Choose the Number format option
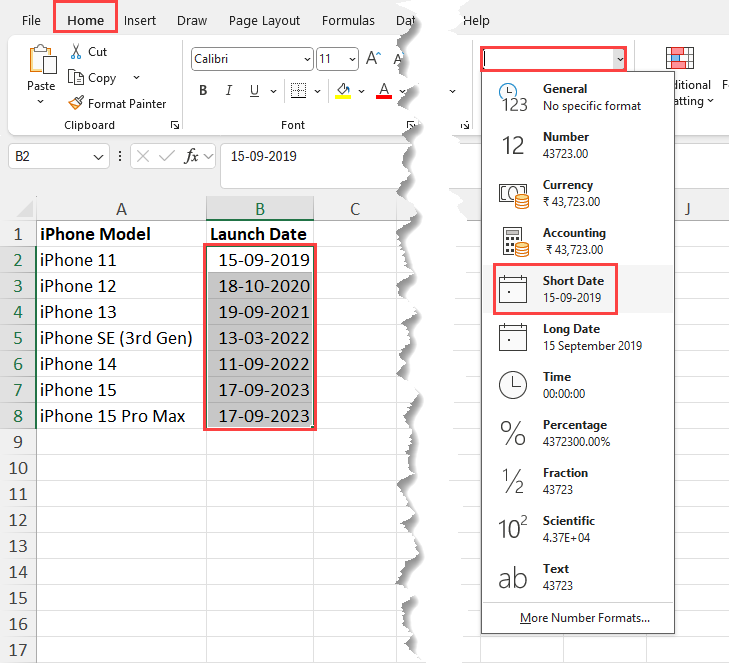The width and height of the screenshot is (729, 663). pos(578,145)
